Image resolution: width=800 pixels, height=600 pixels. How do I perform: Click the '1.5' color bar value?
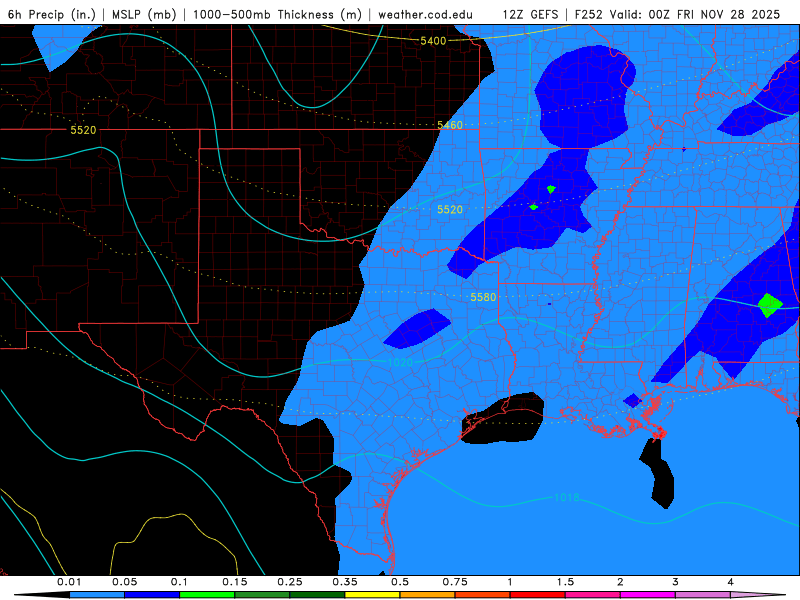[x=565, y=582]
